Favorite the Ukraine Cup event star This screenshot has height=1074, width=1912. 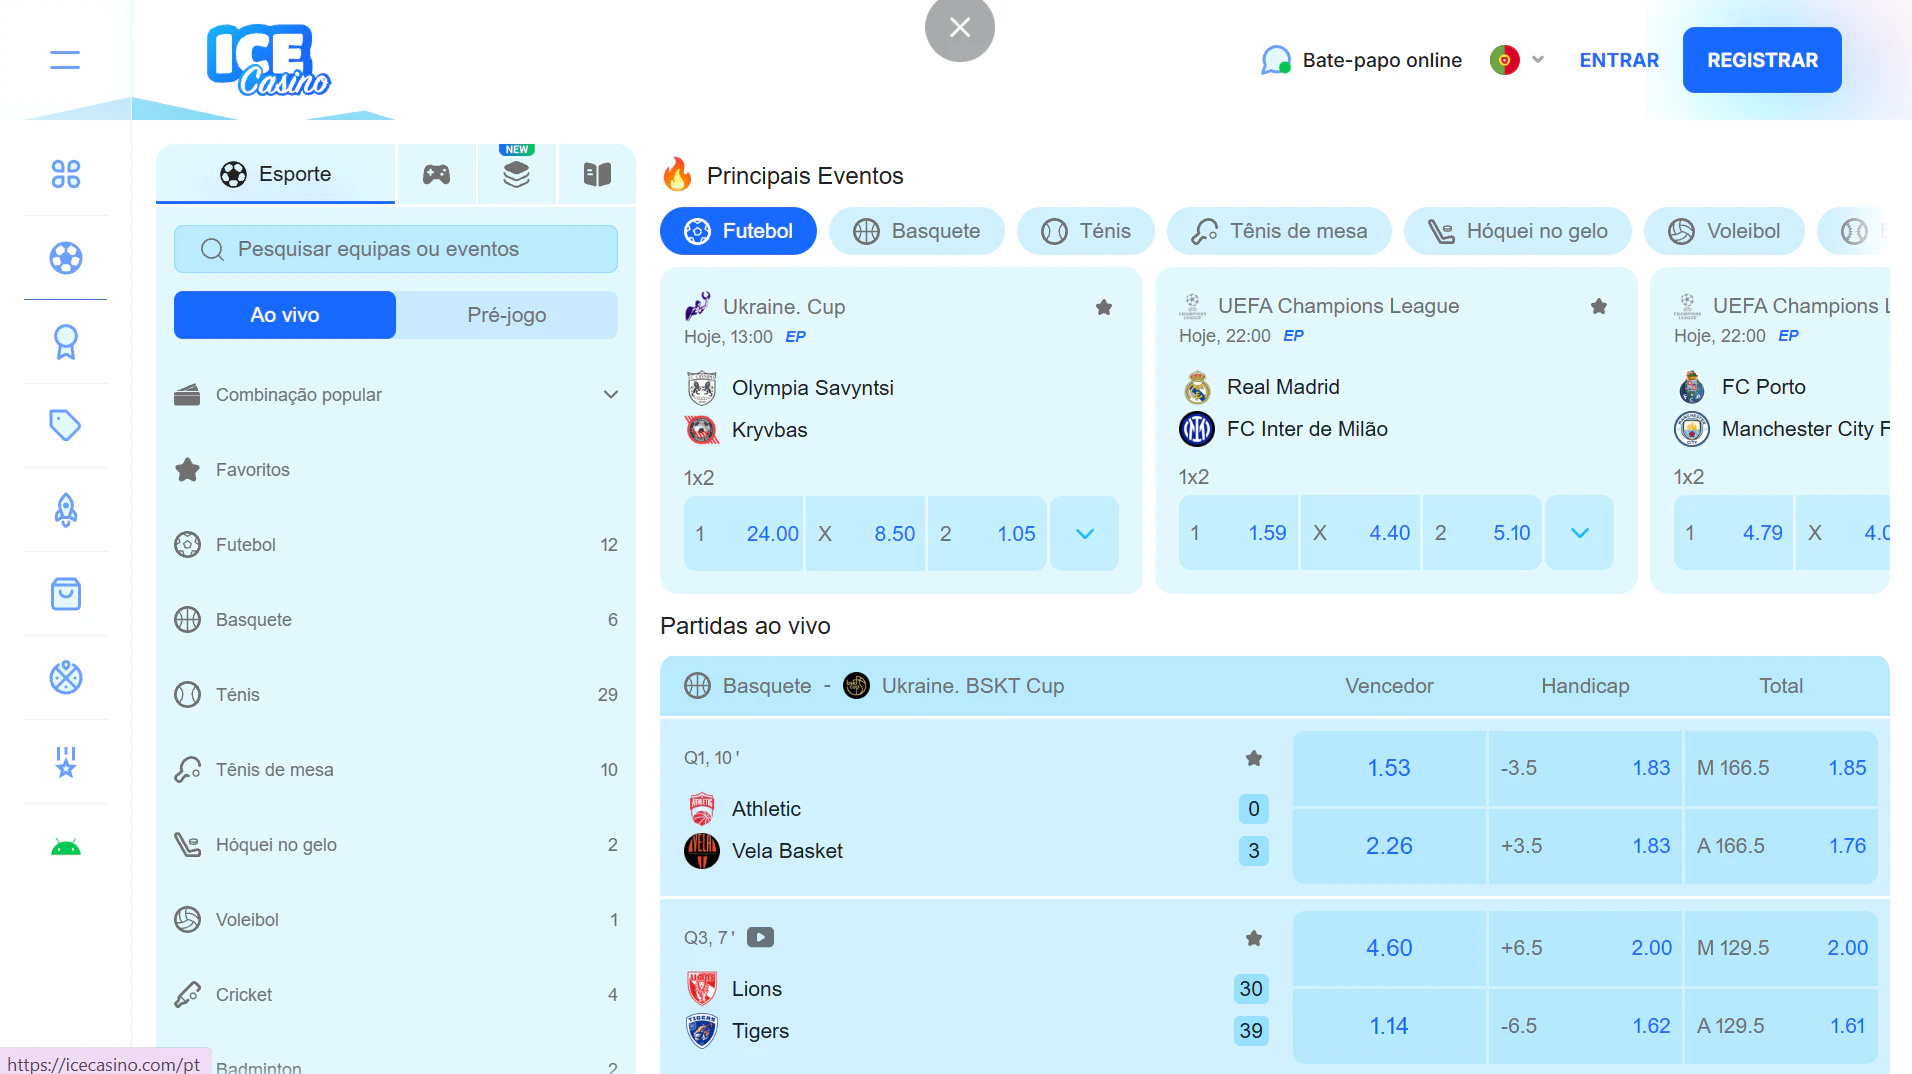point(1104,307)
